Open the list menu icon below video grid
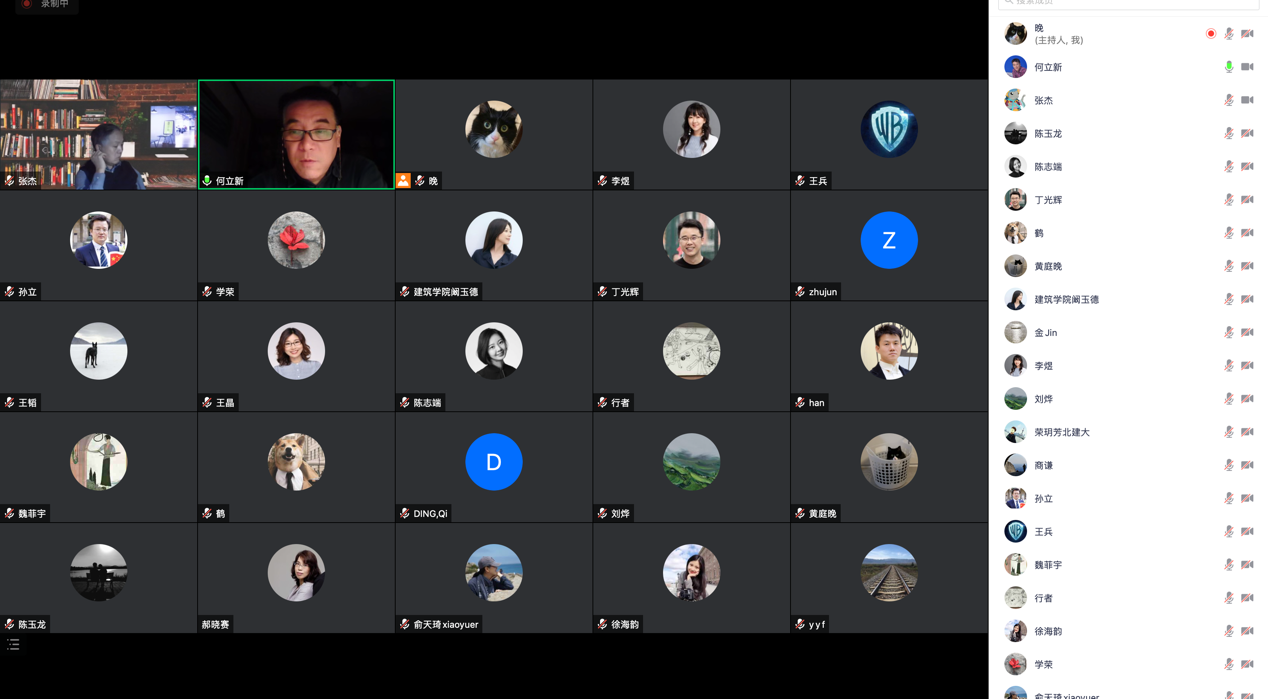1268x699 pixels. coord(13,645)
